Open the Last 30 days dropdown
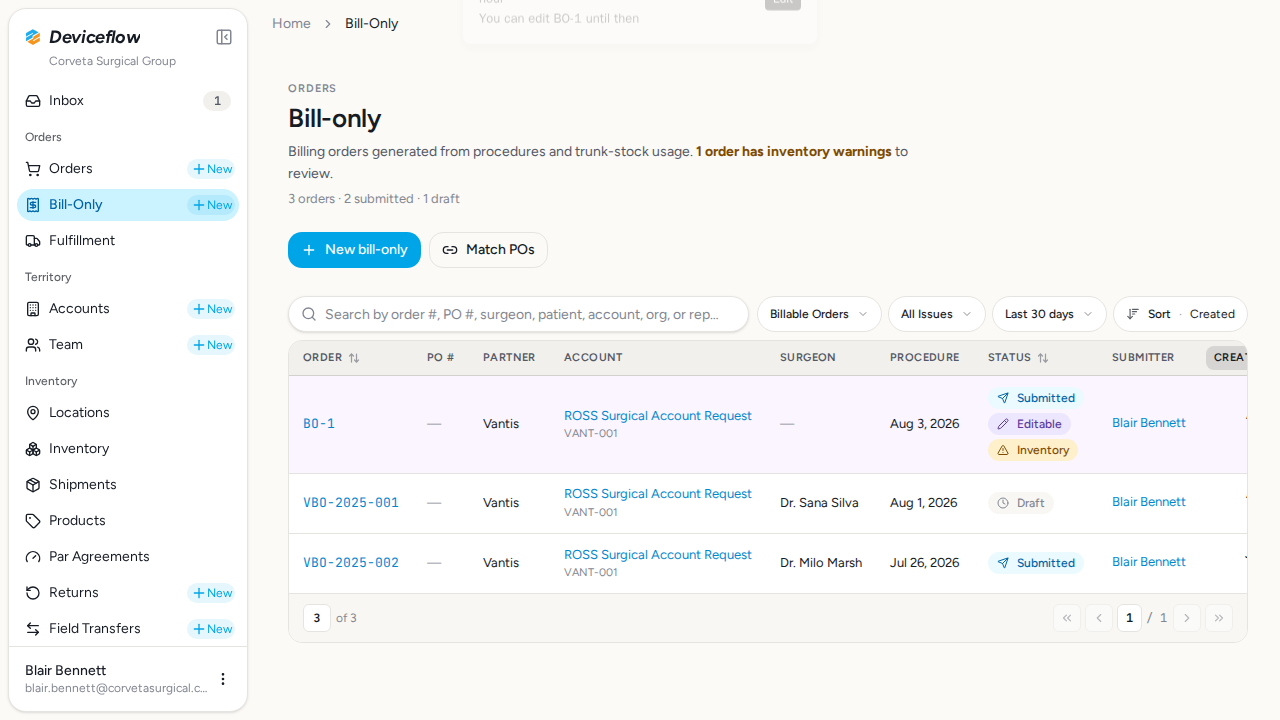 [1049, 314]
